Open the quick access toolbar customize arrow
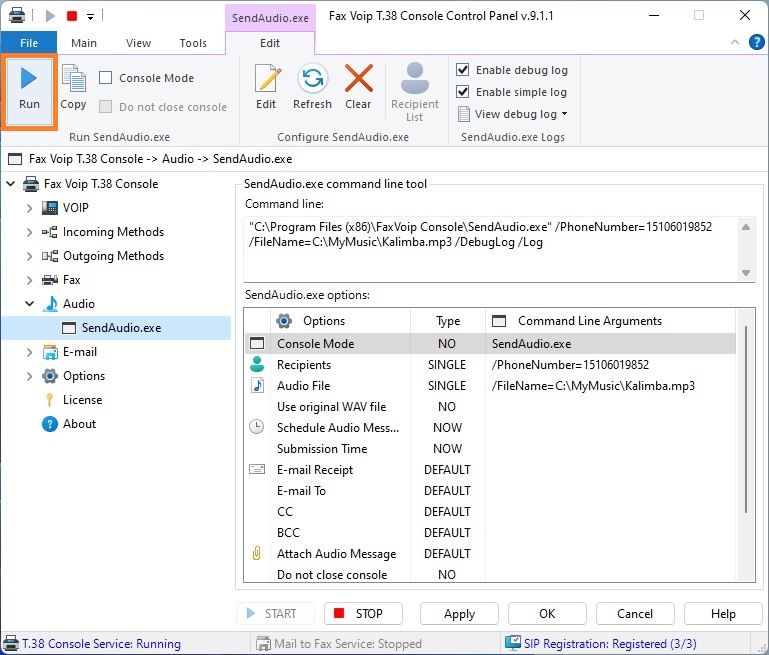Viewport: 769px width, 655px height. (x=90, y=17)
